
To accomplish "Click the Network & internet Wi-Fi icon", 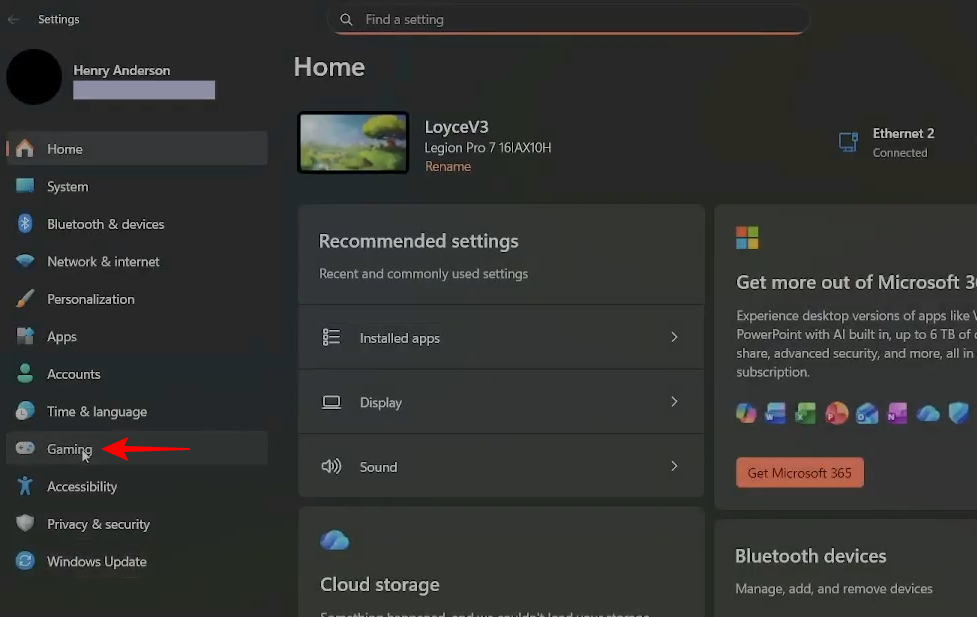I will [x=25, y=262].
